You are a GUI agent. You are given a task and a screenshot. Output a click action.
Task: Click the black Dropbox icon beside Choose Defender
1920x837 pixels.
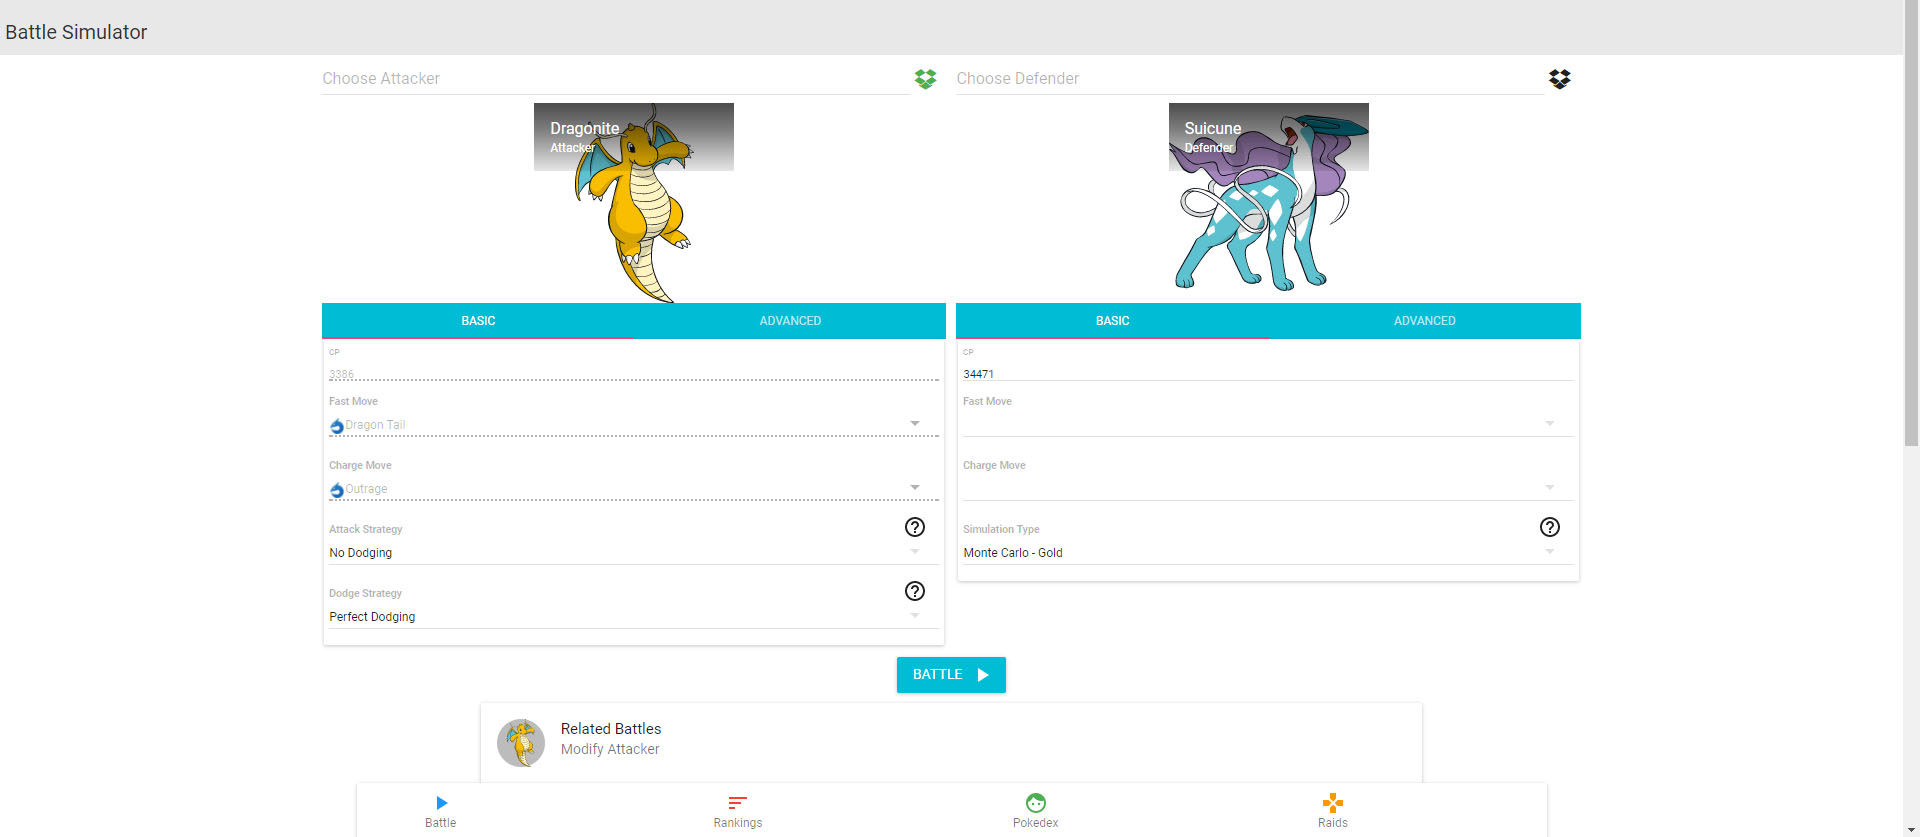[1559, 79]
